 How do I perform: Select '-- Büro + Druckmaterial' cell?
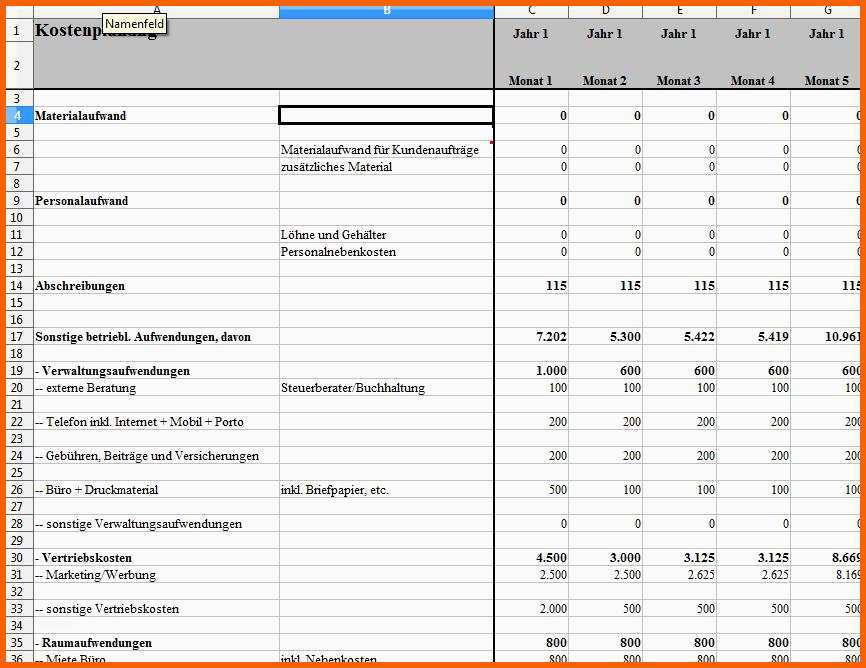[156, 490]
